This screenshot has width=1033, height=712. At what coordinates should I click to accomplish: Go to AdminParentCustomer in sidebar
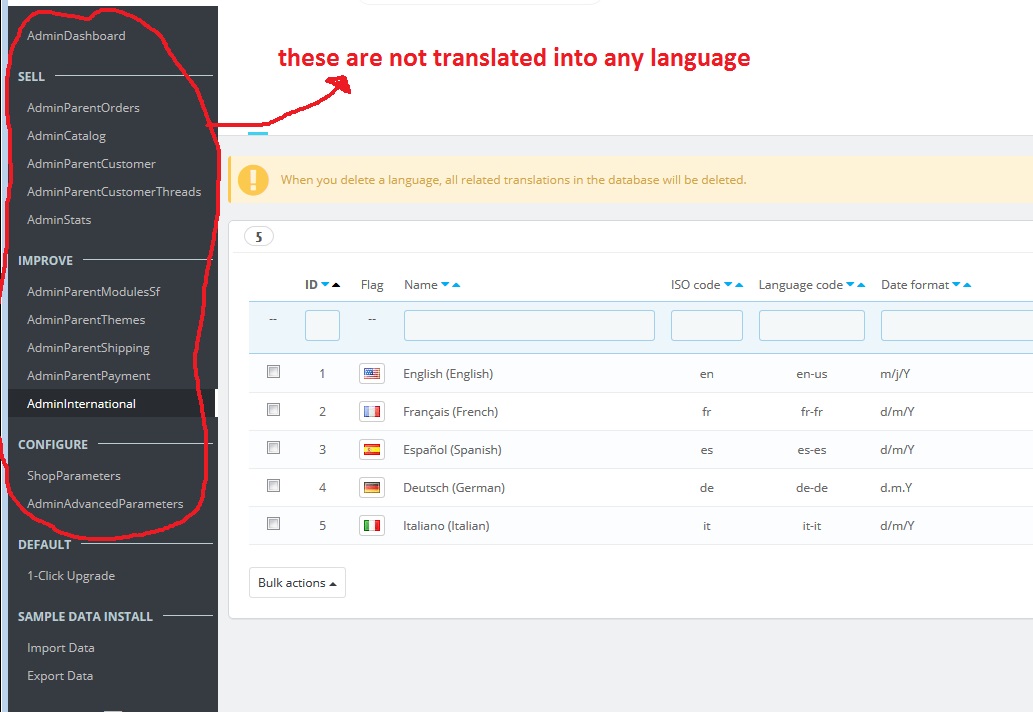click(x=91, y=164)
